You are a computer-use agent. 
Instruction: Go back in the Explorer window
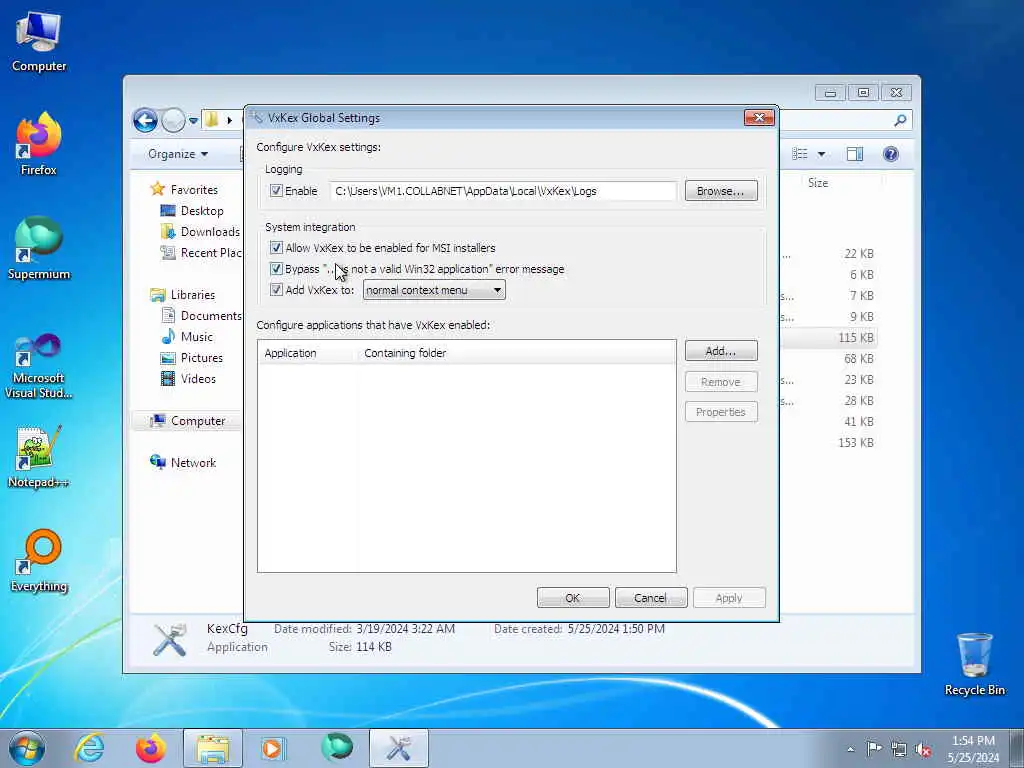[146, 120]
